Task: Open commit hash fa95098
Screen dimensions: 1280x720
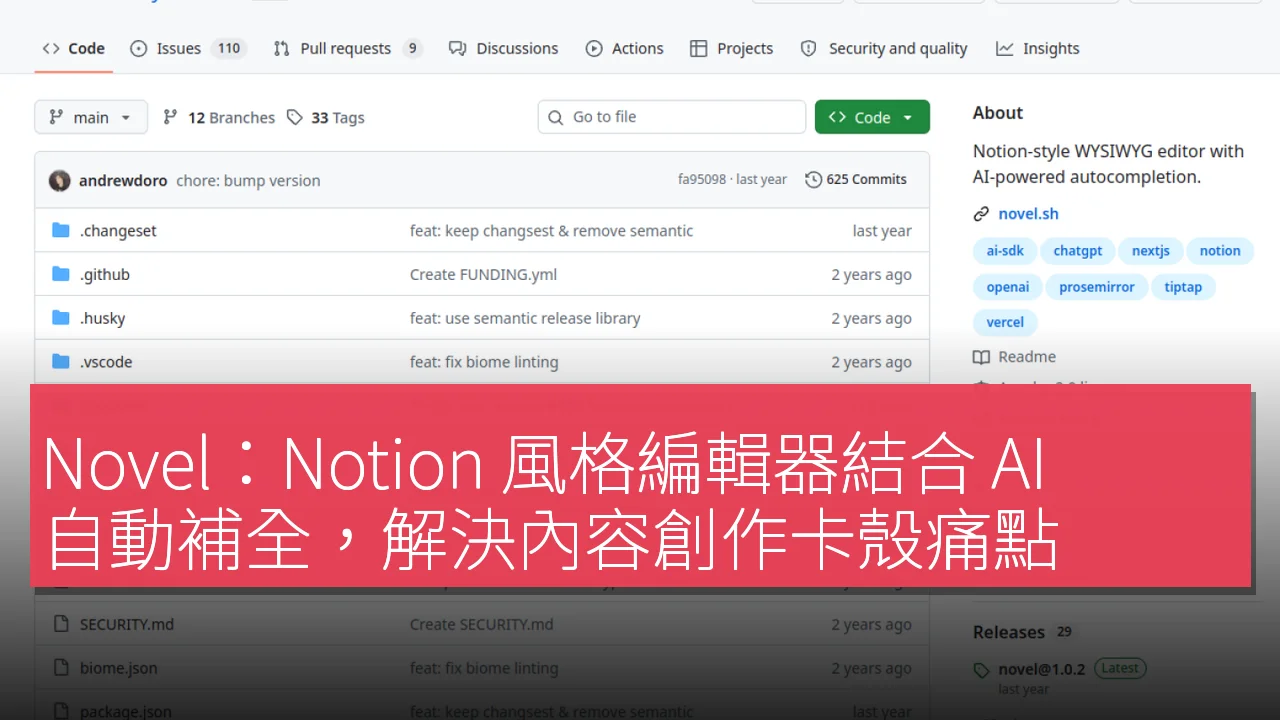Action: coord(702,180)
